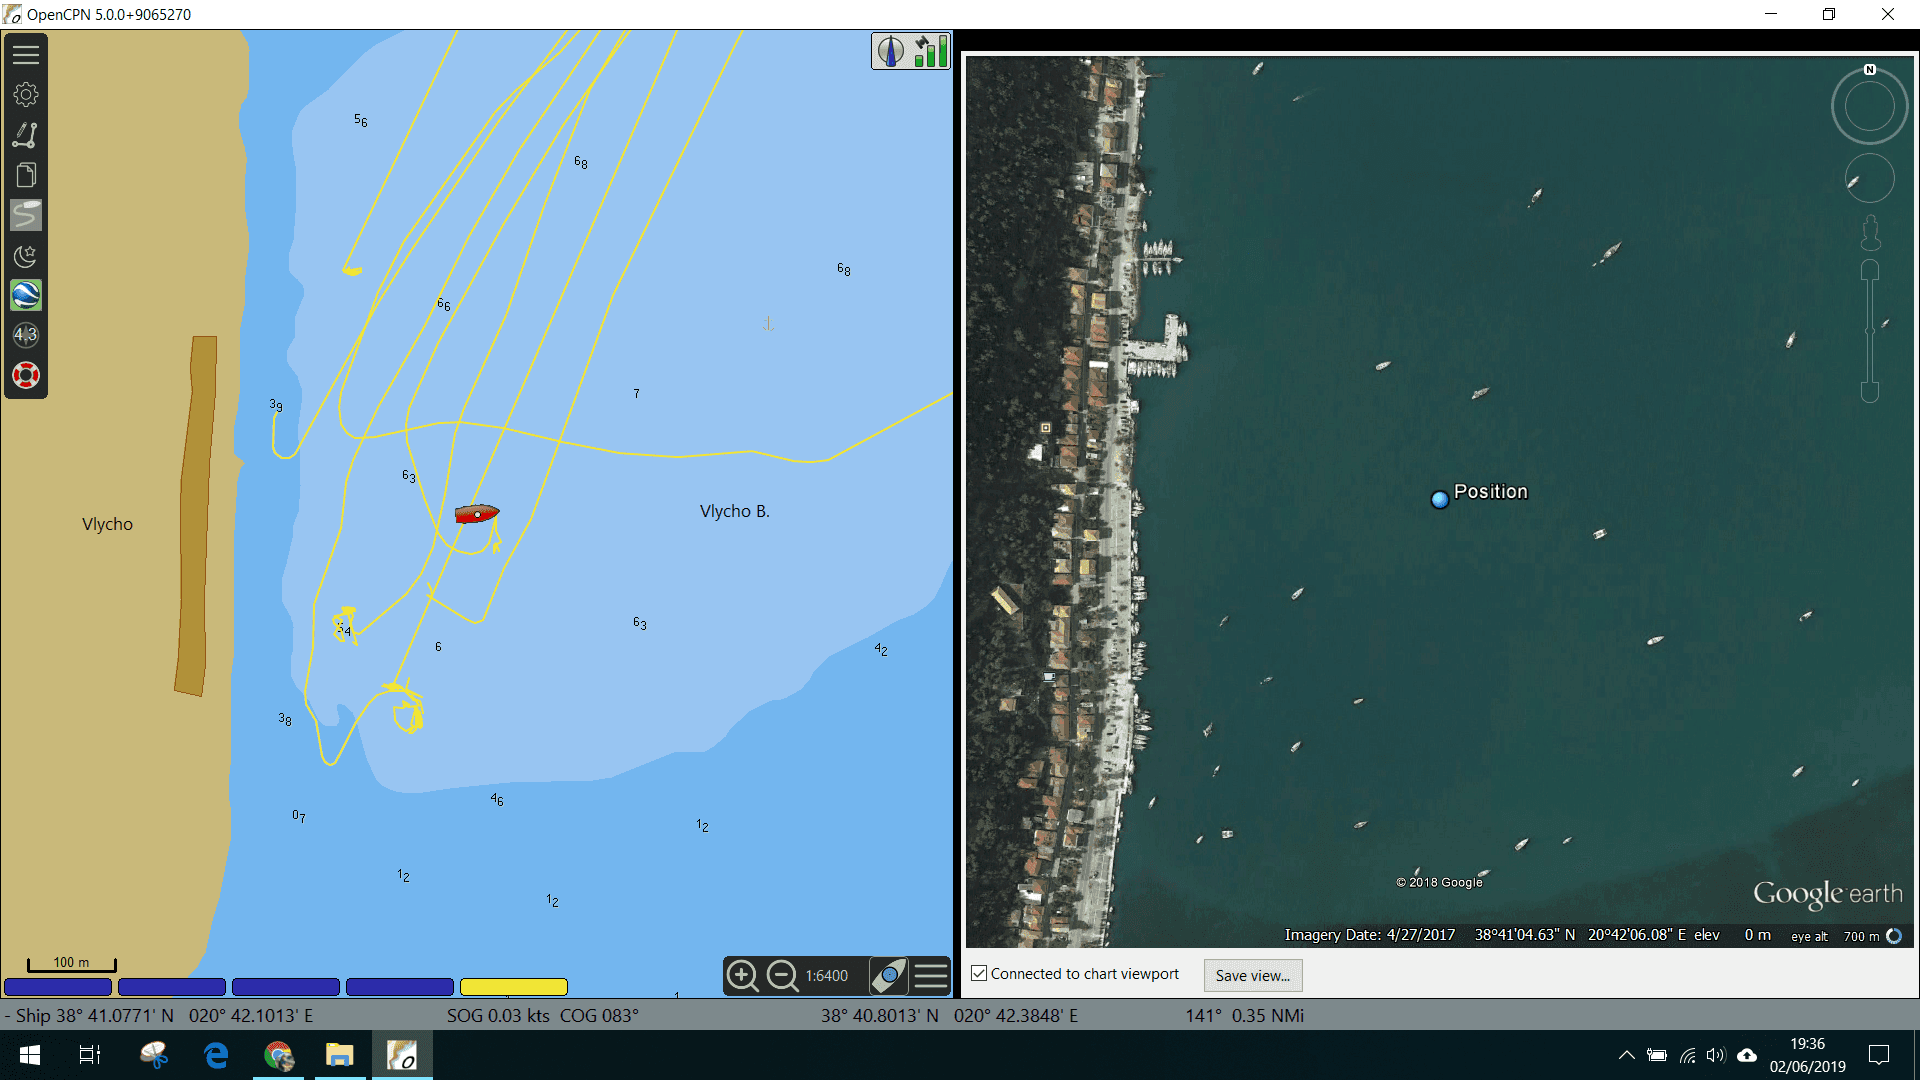1920x1080 pixels.
Task: Open the chart bar hamburger menu
Action: [931, 975]
